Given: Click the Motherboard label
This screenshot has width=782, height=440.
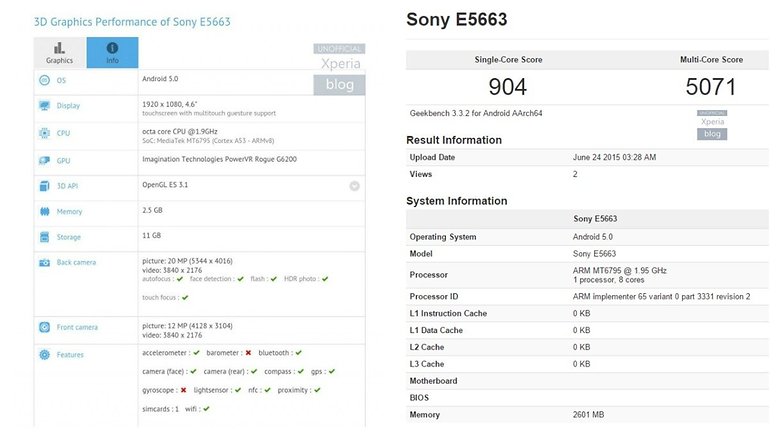Looking at the screenshot, I should pos(433,381).
